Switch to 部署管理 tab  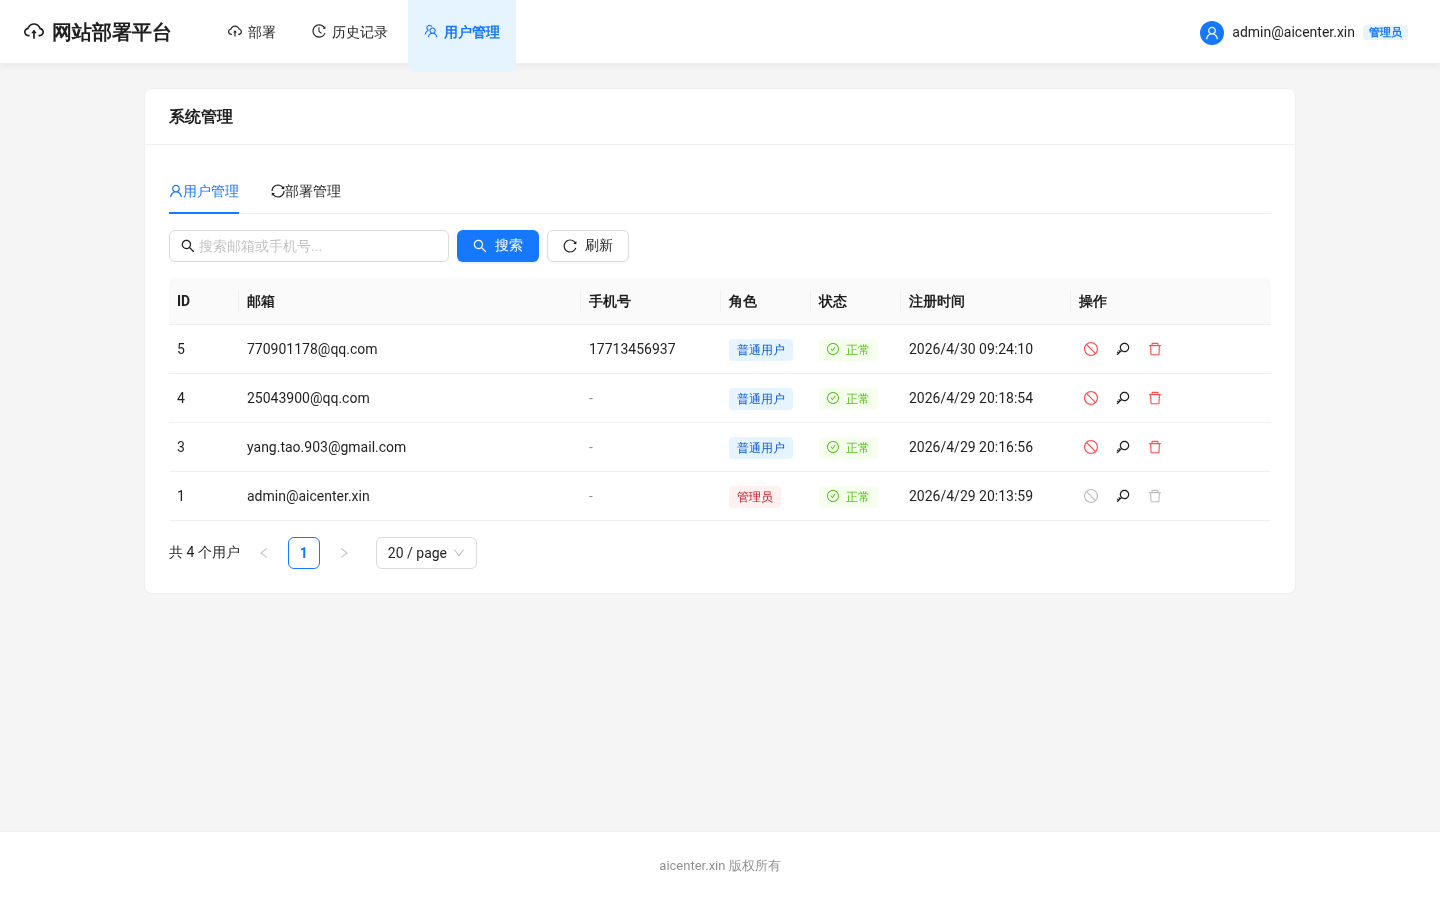pyautogui.click(x=306, y=191)
